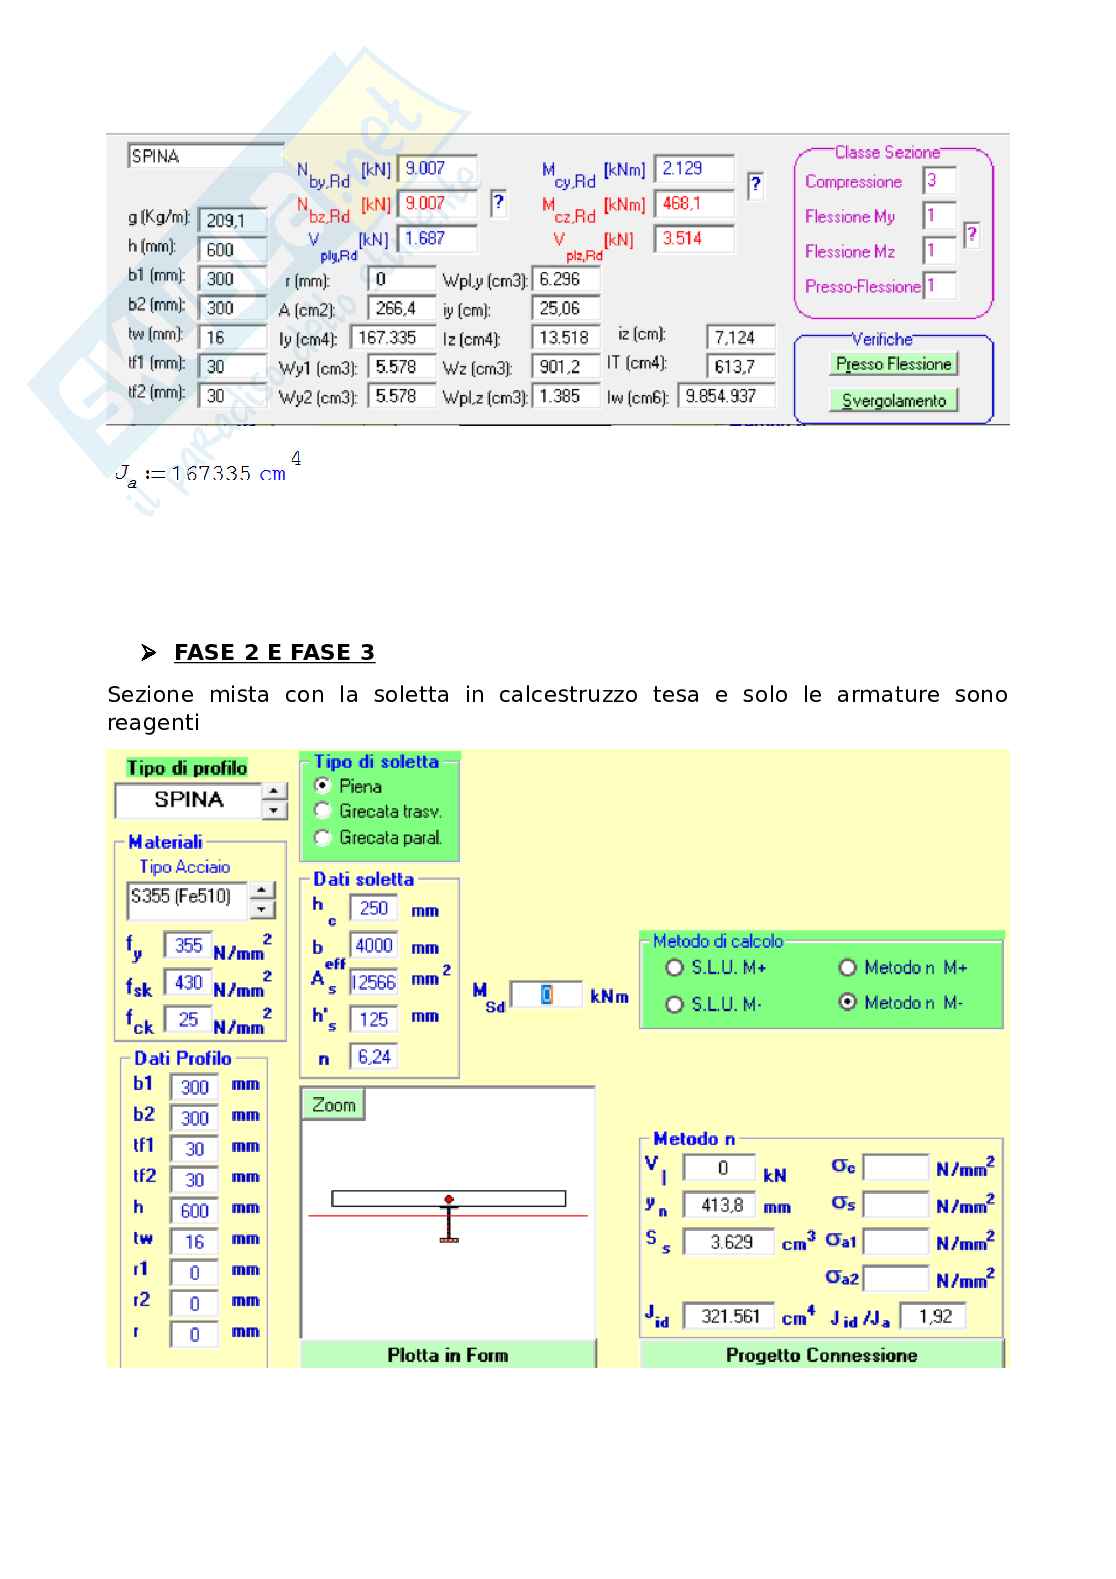Image resolution: width=1116 pixels, height=1579 pixels.
Task: Open Progetto Connessione
Action: click(821, 1355)
